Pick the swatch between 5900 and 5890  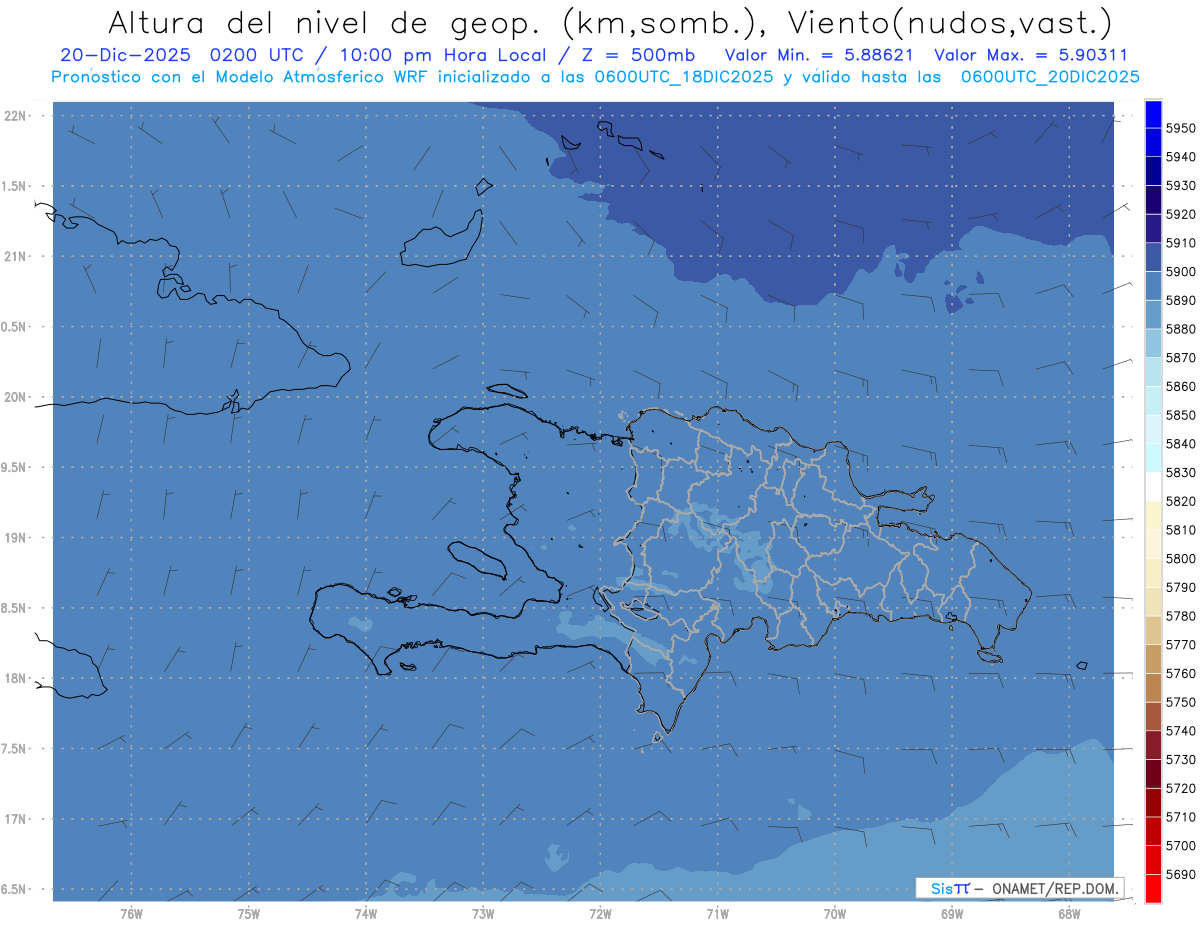(x=1153, y=286)
